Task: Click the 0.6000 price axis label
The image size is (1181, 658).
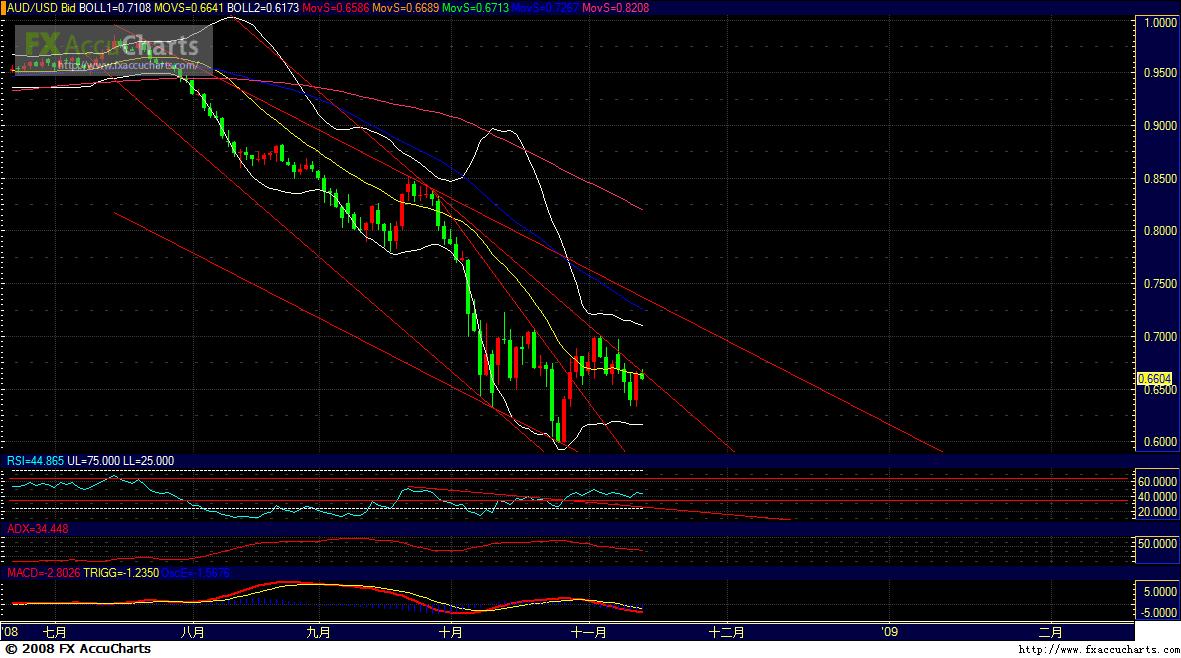Action: tap(1159, 442)
